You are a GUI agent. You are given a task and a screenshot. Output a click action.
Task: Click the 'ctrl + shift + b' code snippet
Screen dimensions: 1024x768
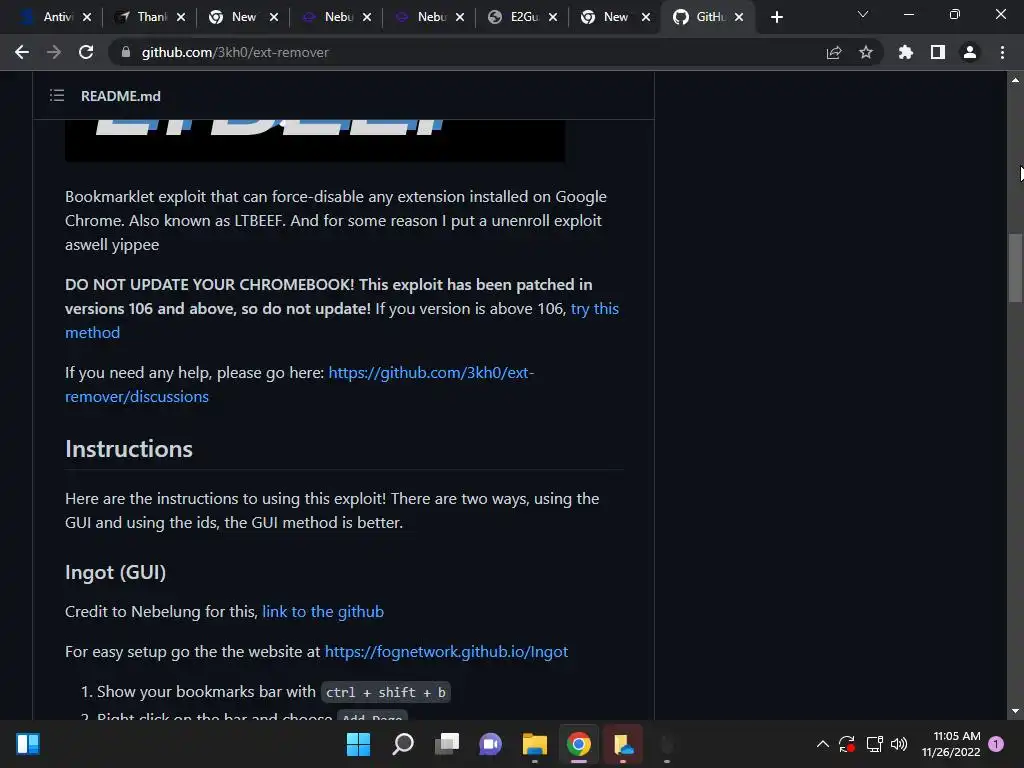[x=385, y=692]
